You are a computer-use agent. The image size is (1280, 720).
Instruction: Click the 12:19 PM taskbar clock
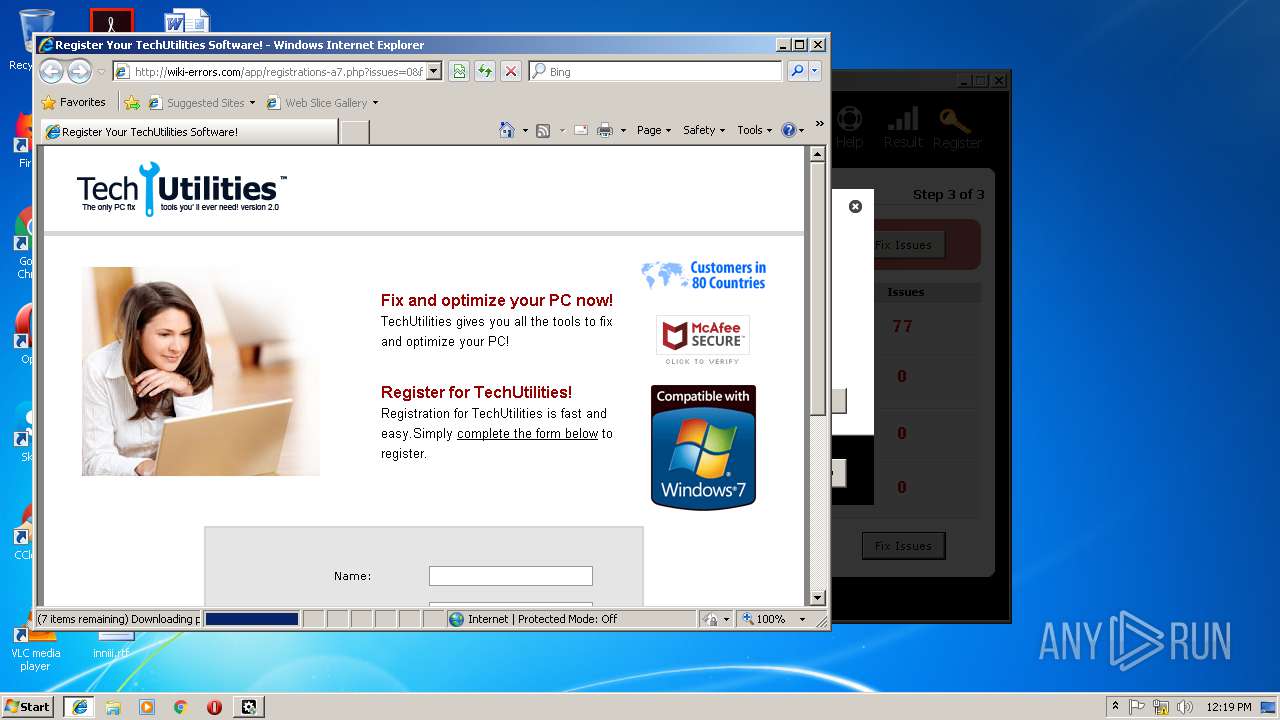pos(1229,707)
